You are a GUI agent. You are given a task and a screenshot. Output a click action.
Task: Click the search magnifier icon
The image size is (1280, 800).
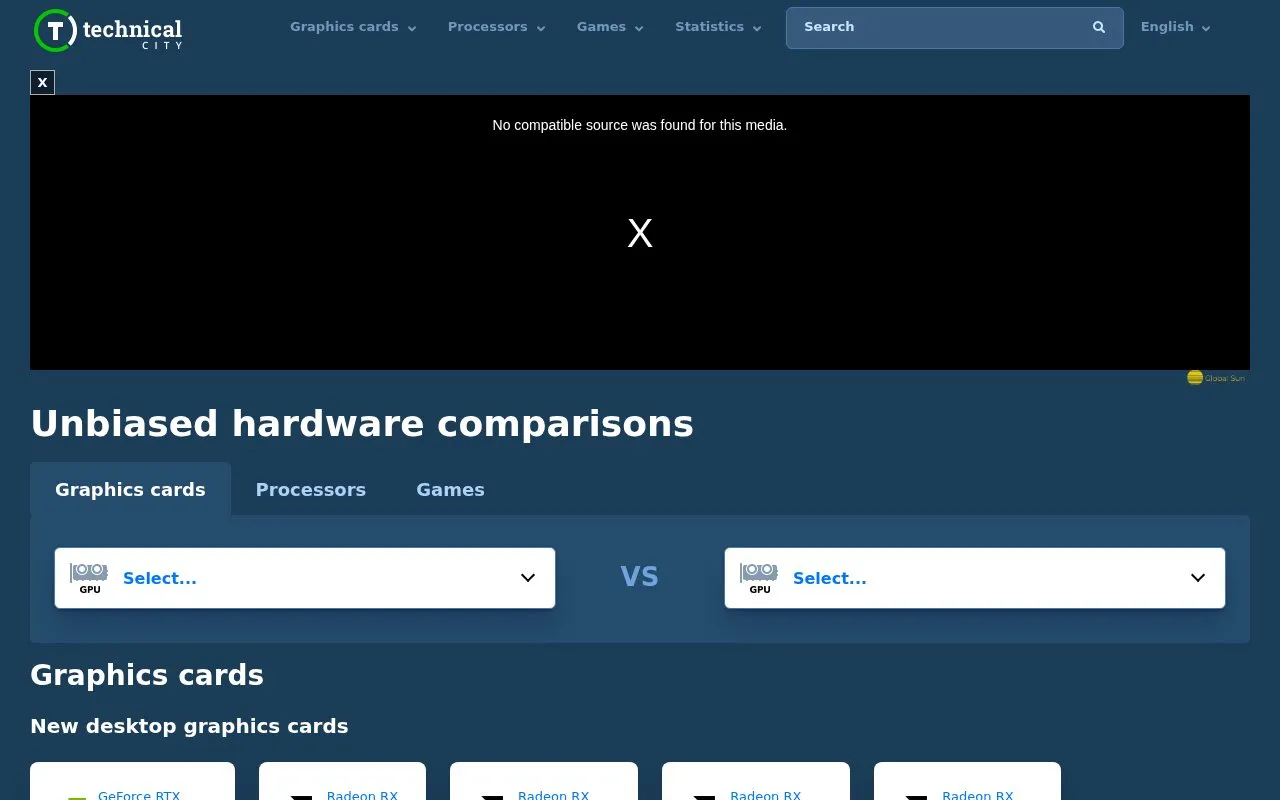point(1099,27)
